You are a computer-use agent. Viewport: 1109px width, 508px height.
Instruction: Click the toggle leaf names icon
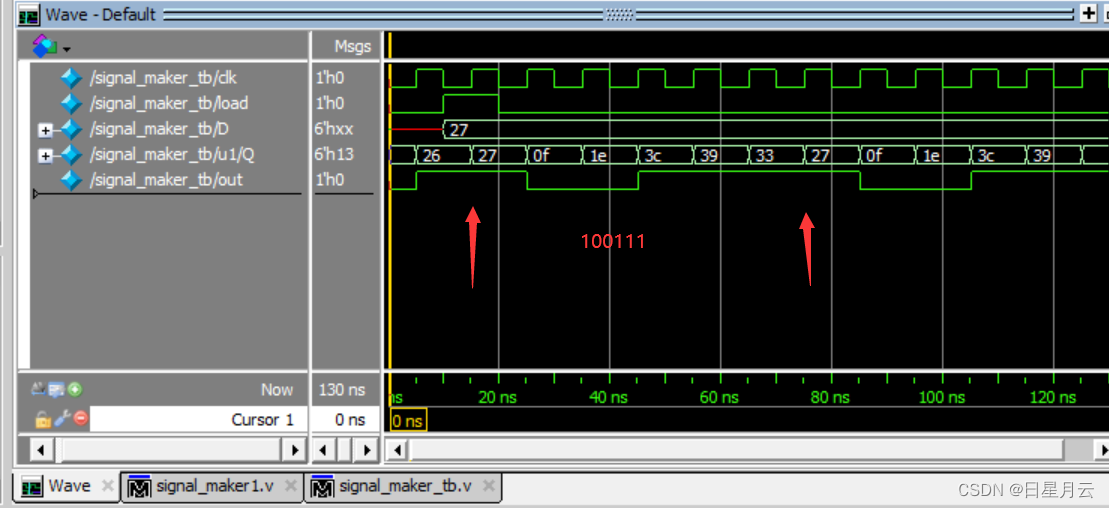pyautogui.click(x=38, y=389)
